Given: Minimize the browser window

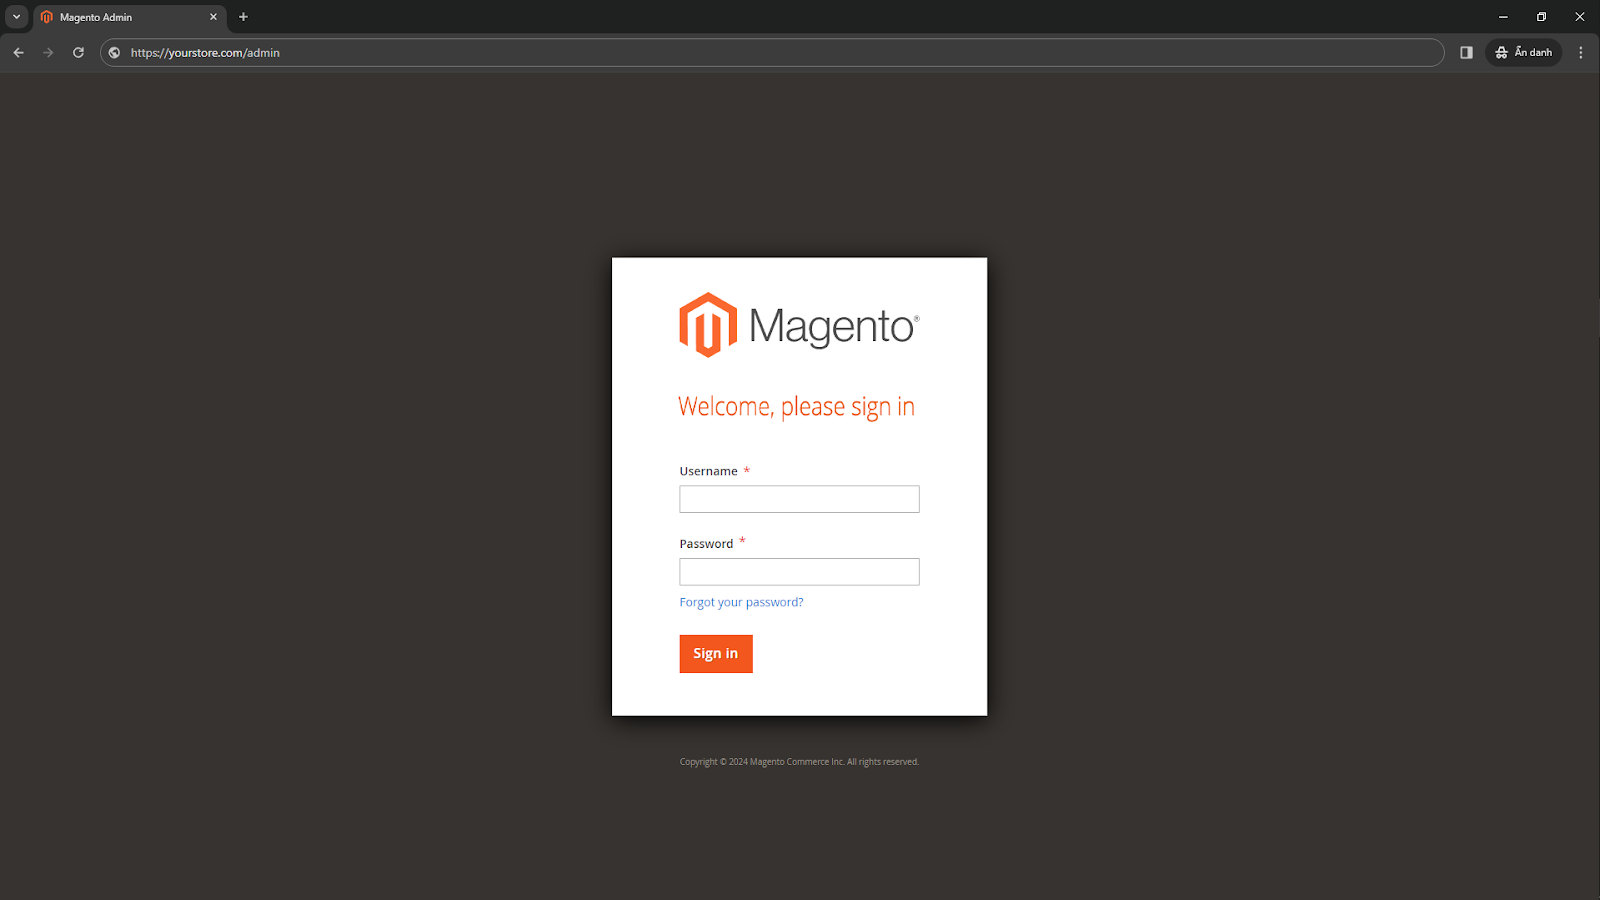Looking at the screenshot, I should (1503, 17).
